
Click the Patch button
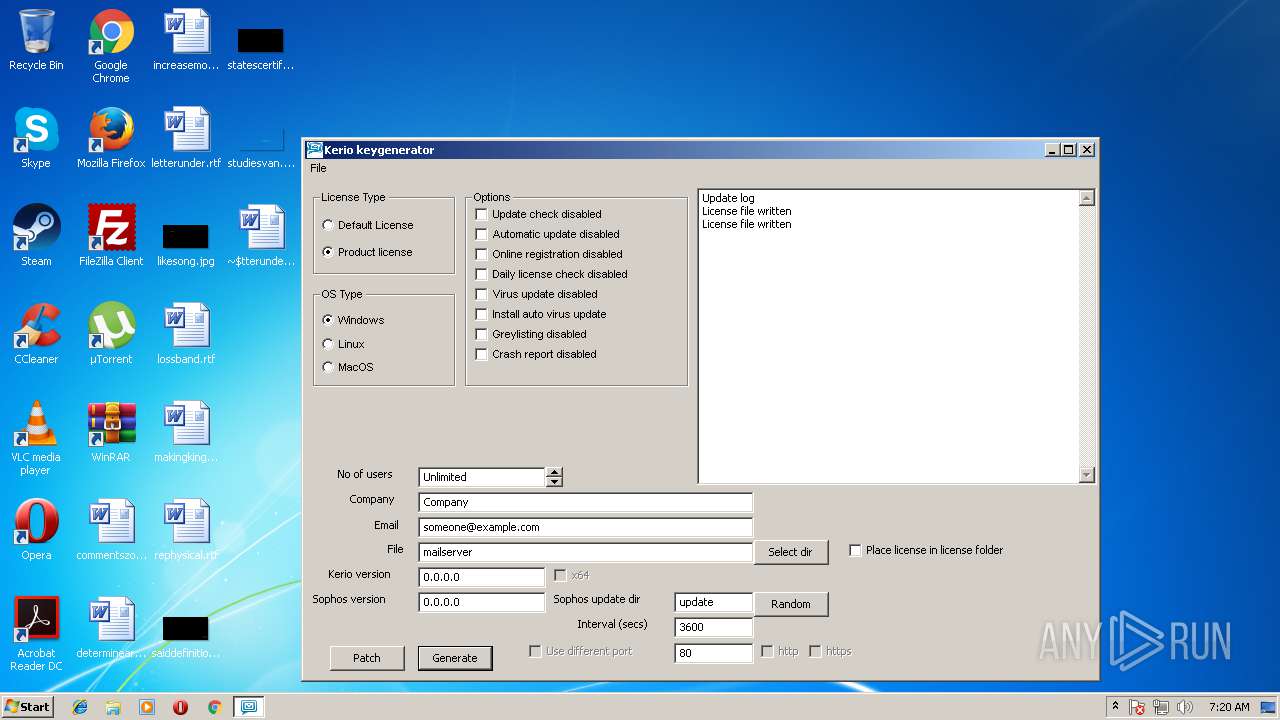click(367, 658)
